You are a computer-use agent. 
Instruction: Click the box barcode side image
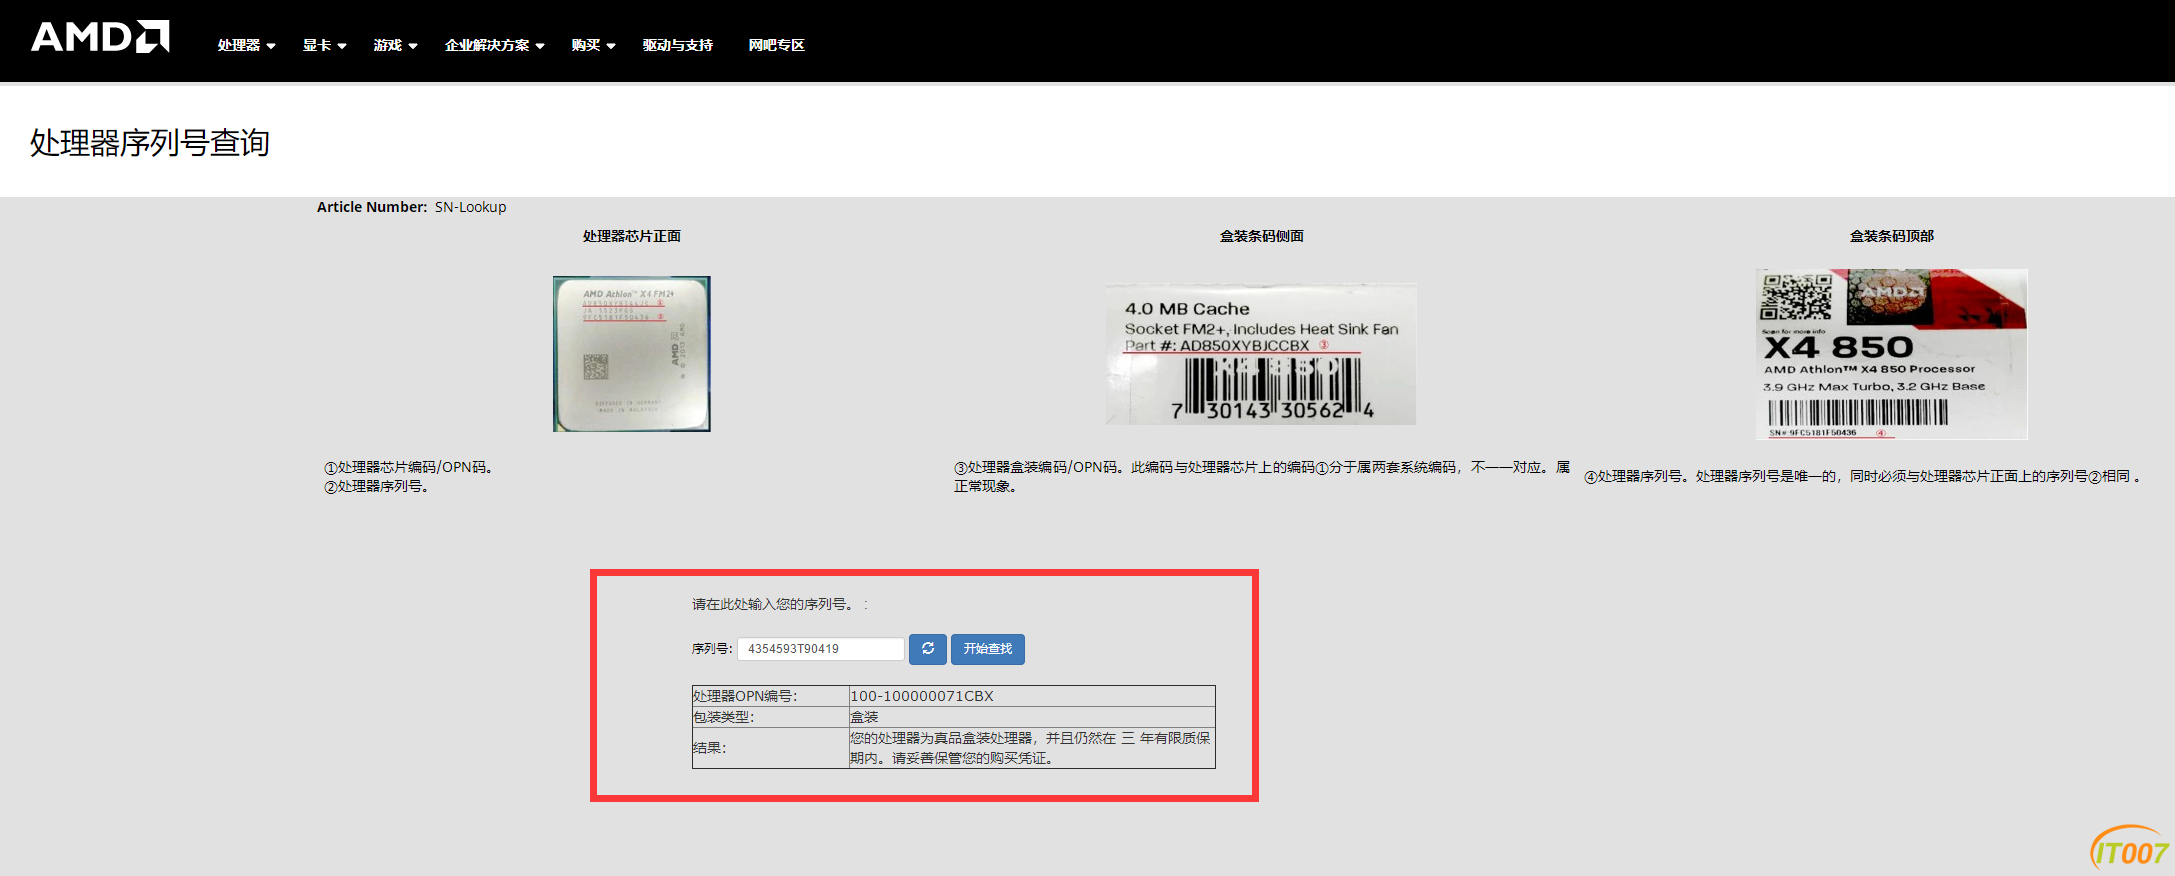[x=1261, y=354]
